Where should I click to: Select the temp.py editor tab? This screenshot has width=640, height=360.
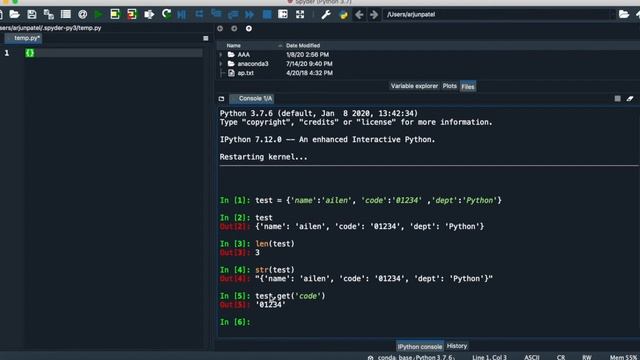click(x=24, y=38)
